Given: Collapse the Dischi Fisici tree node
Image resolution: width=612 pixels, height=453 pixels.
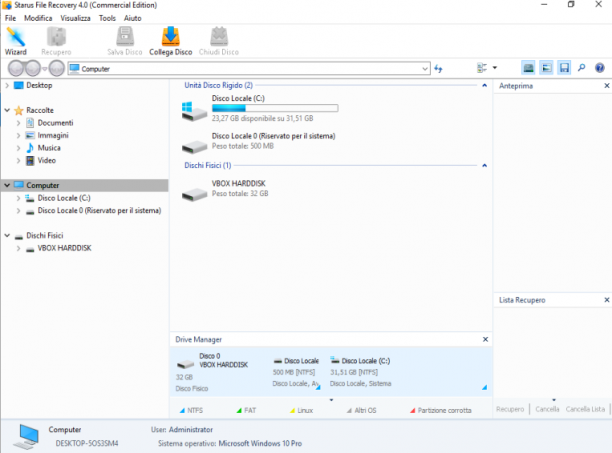Looking at the screenshot, I should coord(7,235).
